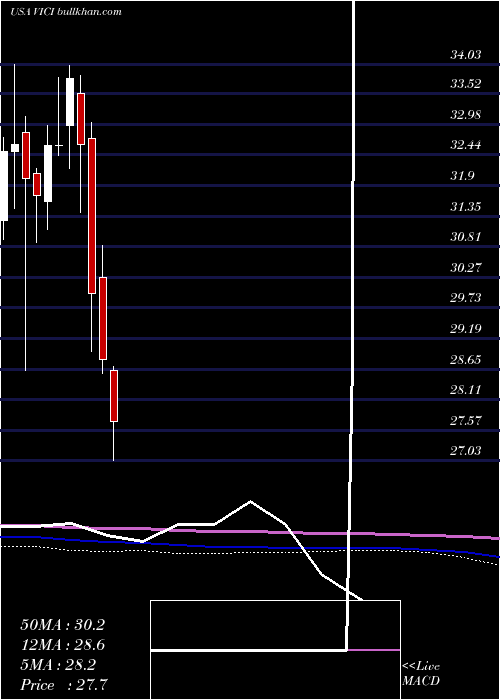Click the 32.98 price axis label

pos(466,114)
